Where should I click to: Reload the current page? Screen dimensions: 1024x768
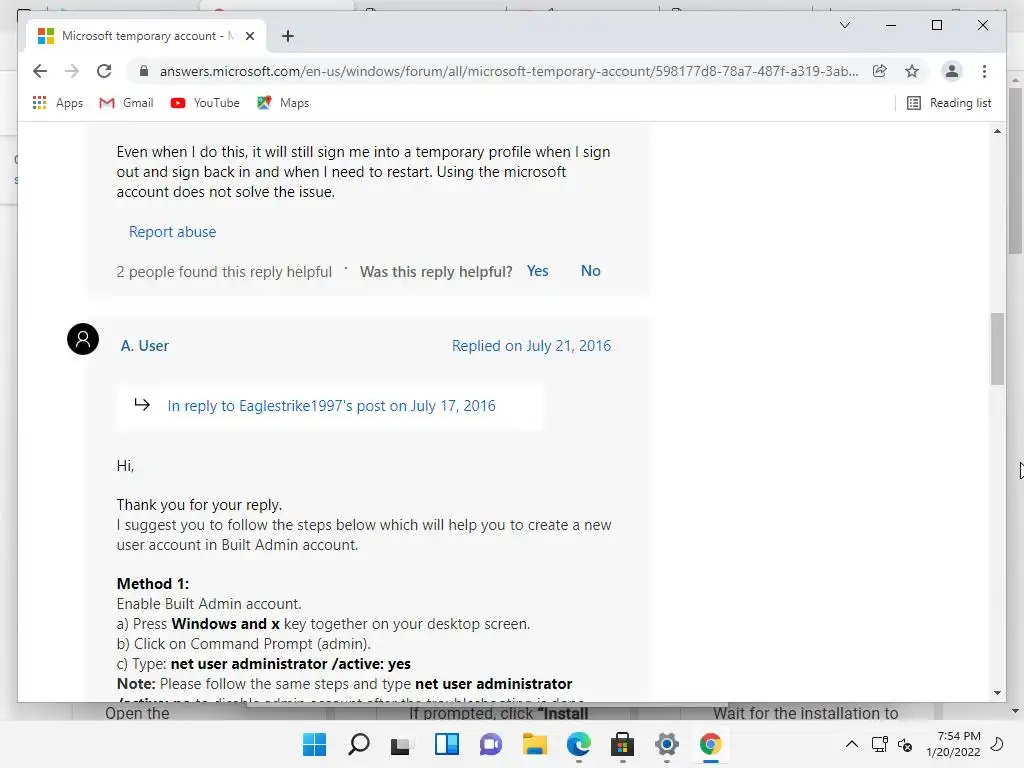coord(104,71)
